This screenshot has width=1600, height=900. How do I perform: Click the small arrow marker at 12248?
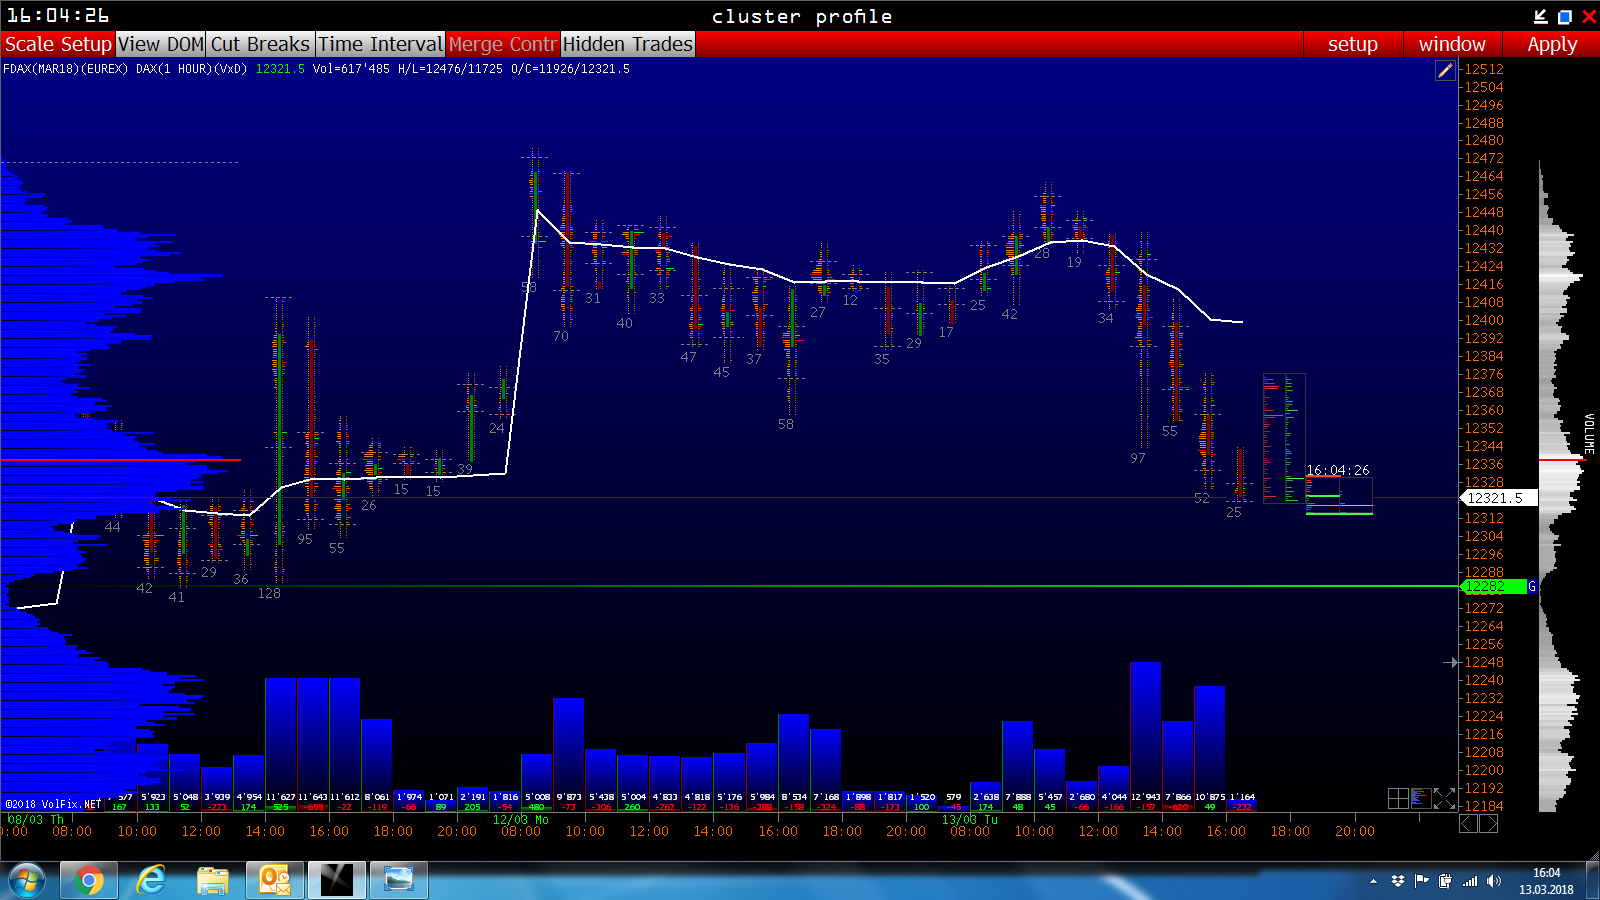[x=1451, y=662]
